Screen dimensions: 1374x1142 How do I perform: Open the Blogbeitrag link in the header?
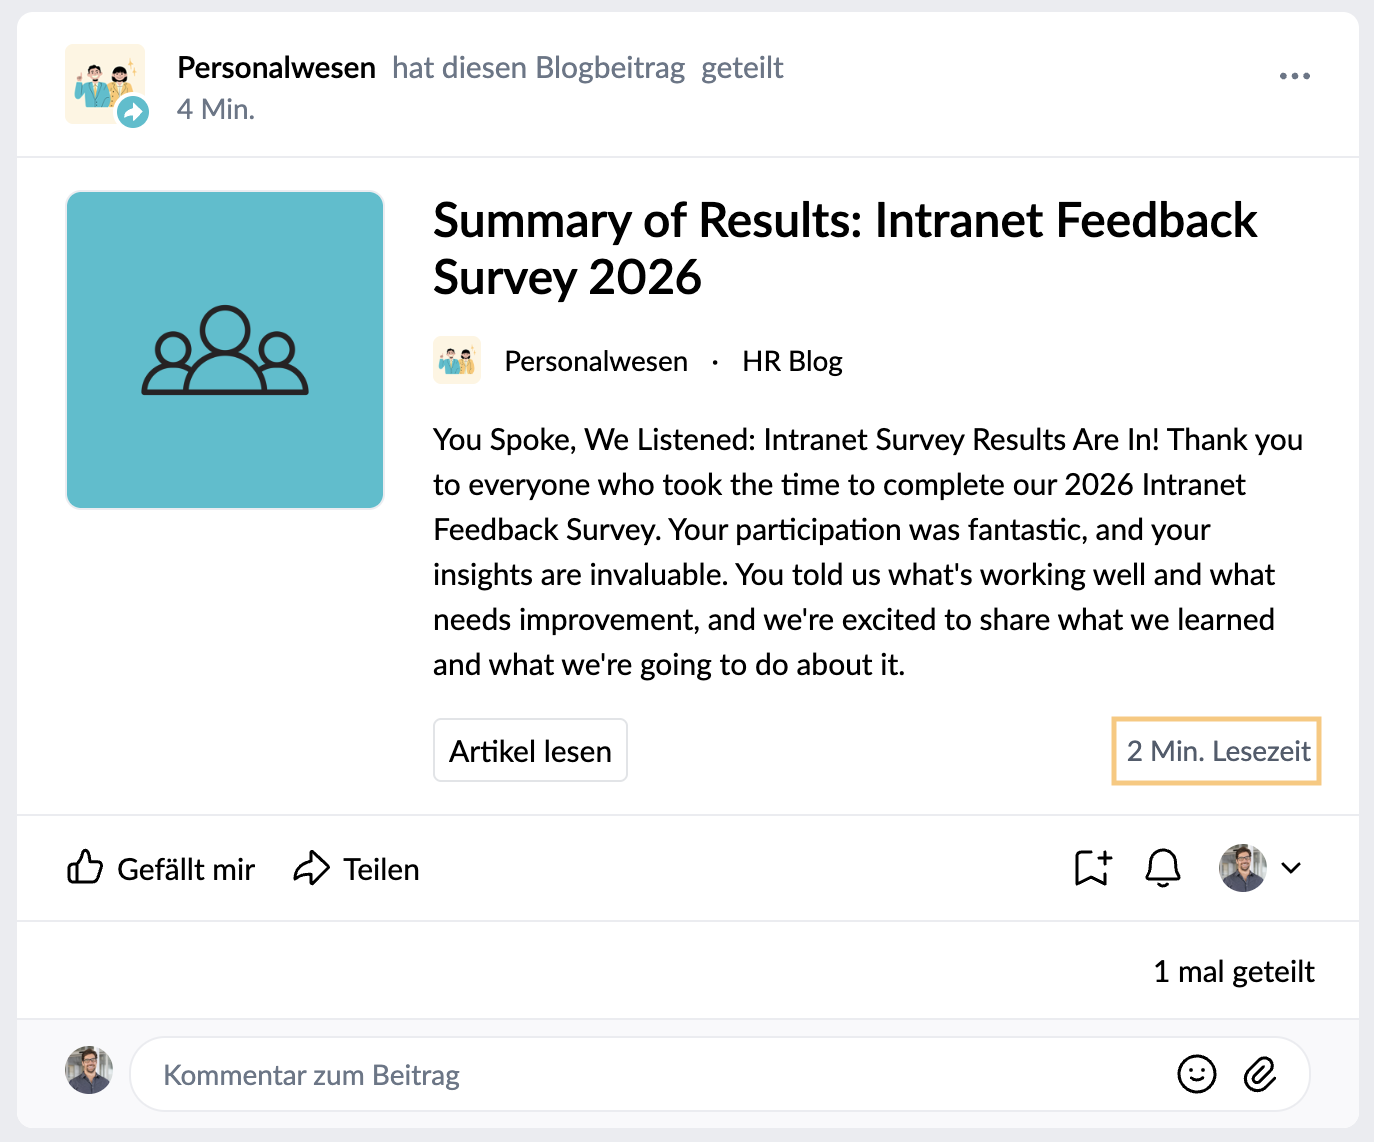point(610,68)
